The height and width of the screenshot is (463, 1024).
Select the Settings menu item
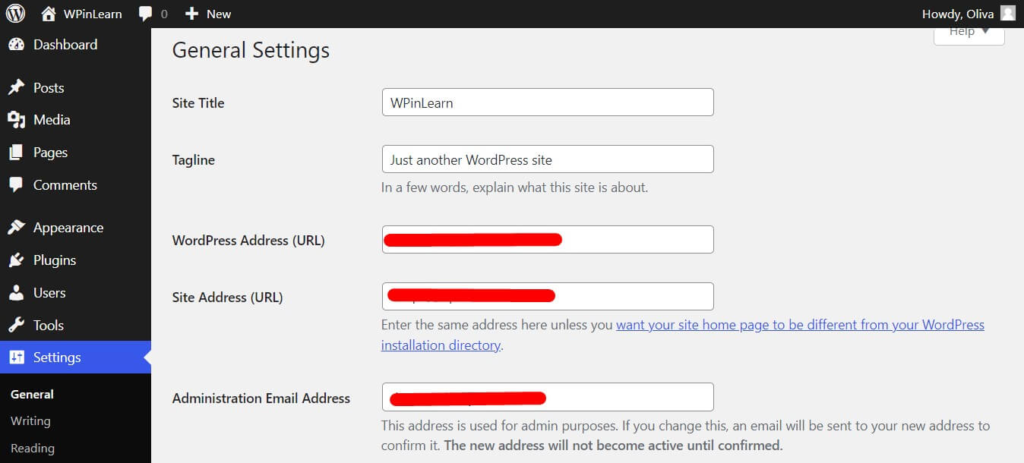coord(75,358)
